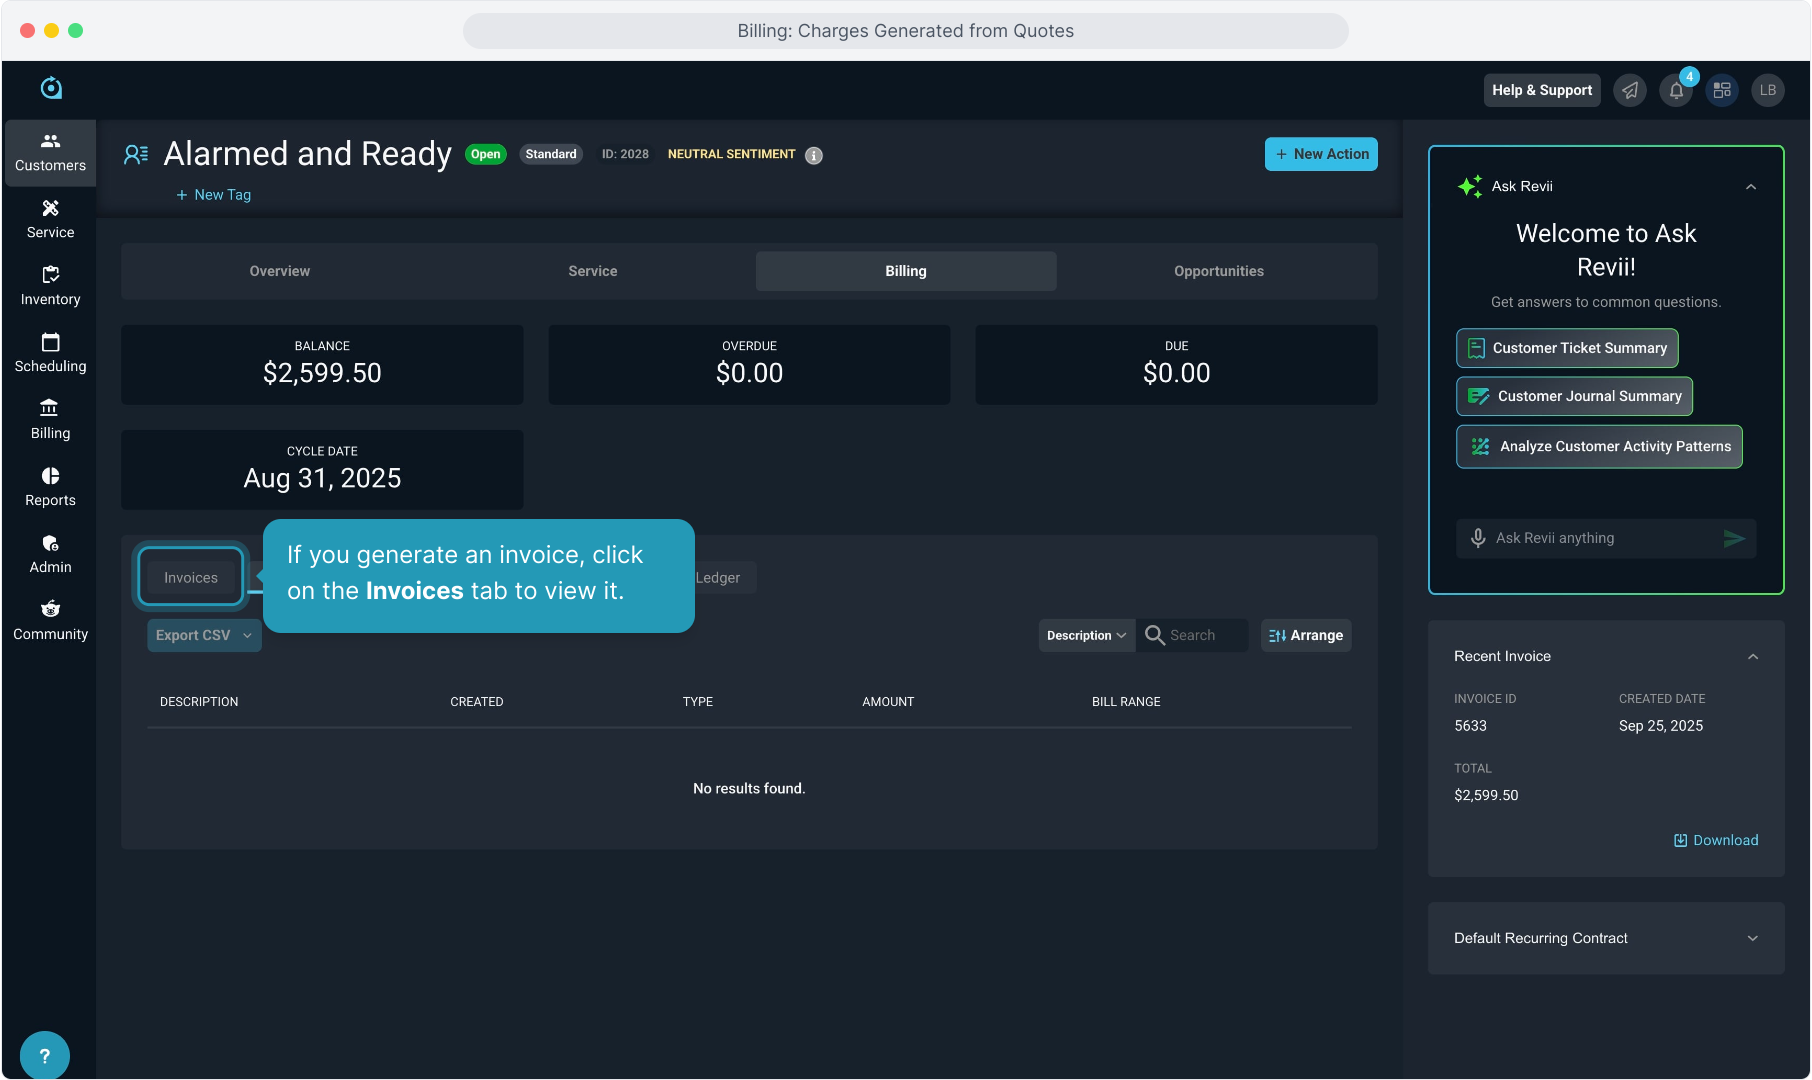Open the Service section in sidebar
Screen dimensions: 1812x1080
pyautogui.click(x=50, y=219)
